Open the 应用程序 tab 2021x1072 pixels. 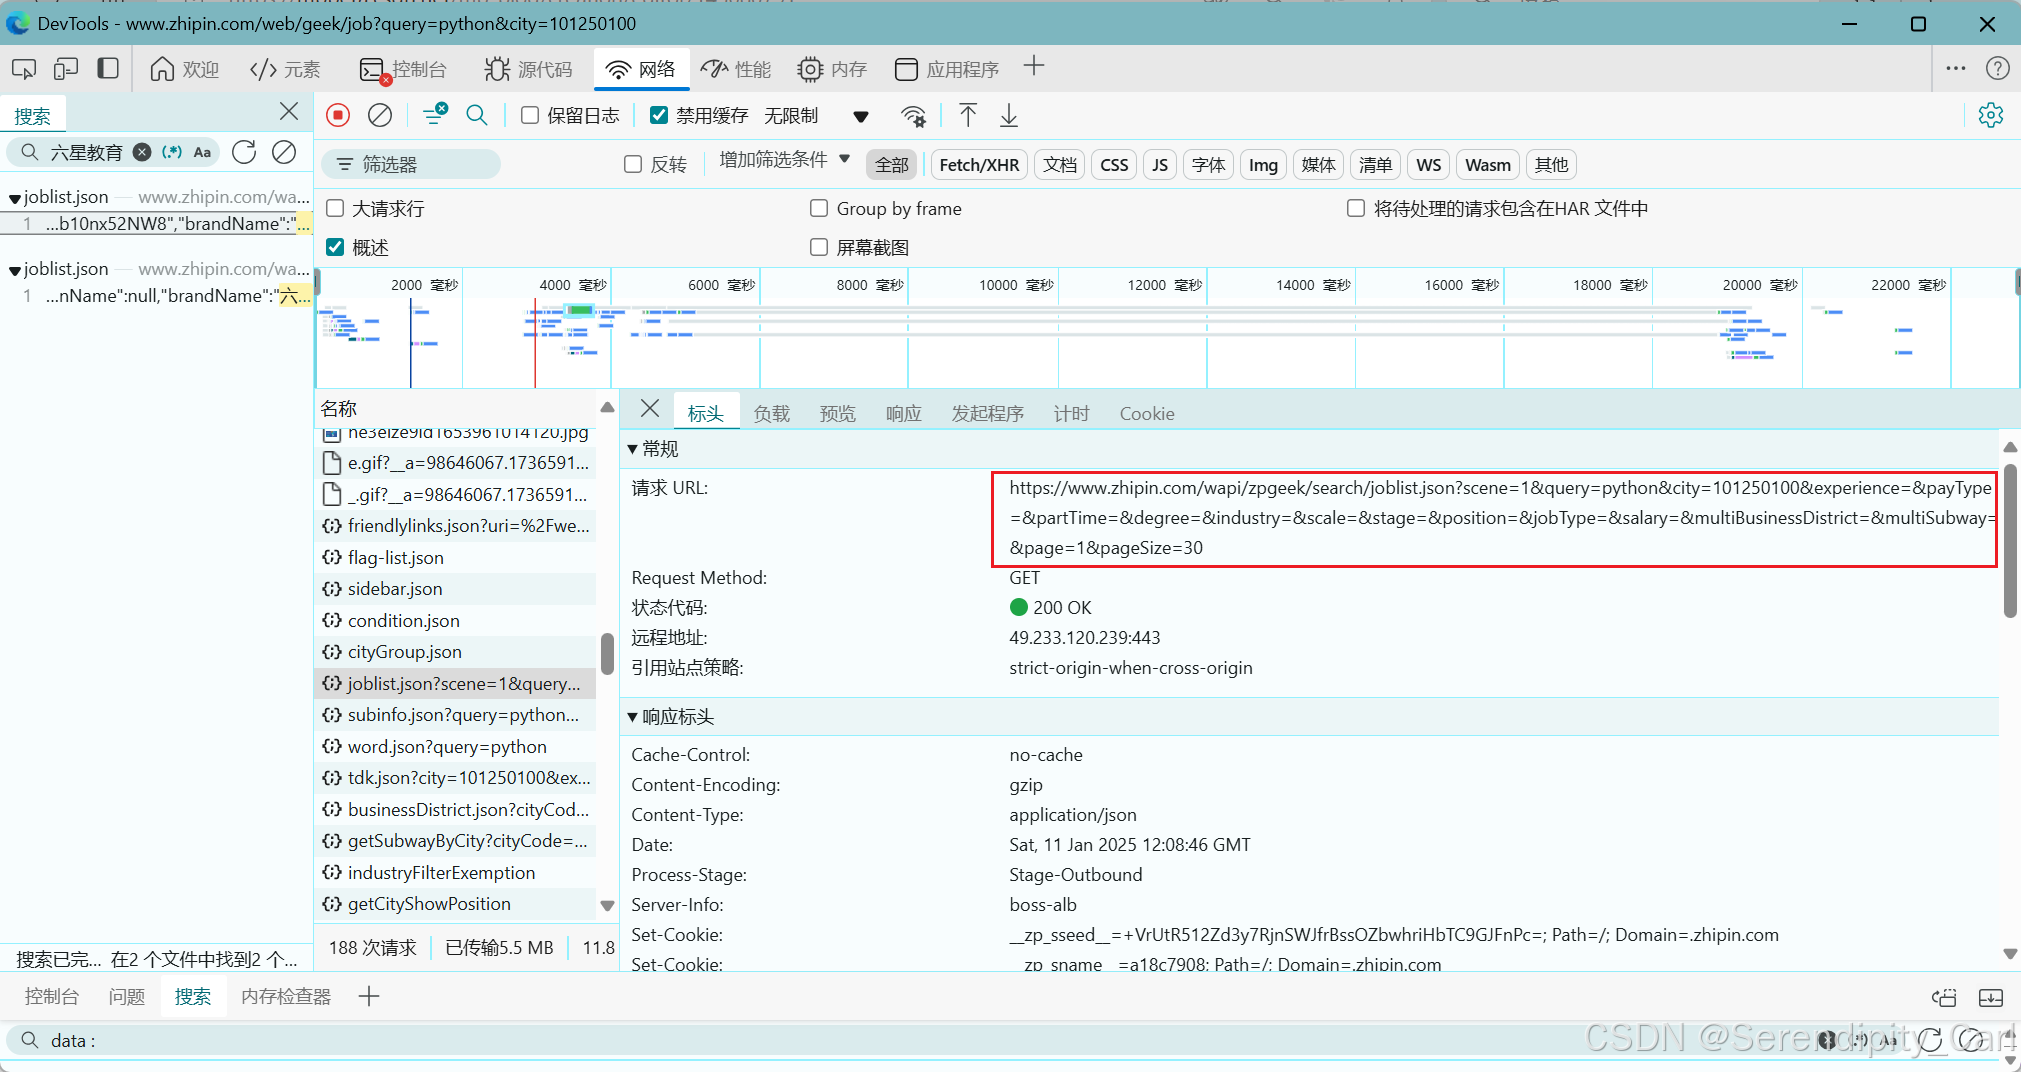pos(947,69)
